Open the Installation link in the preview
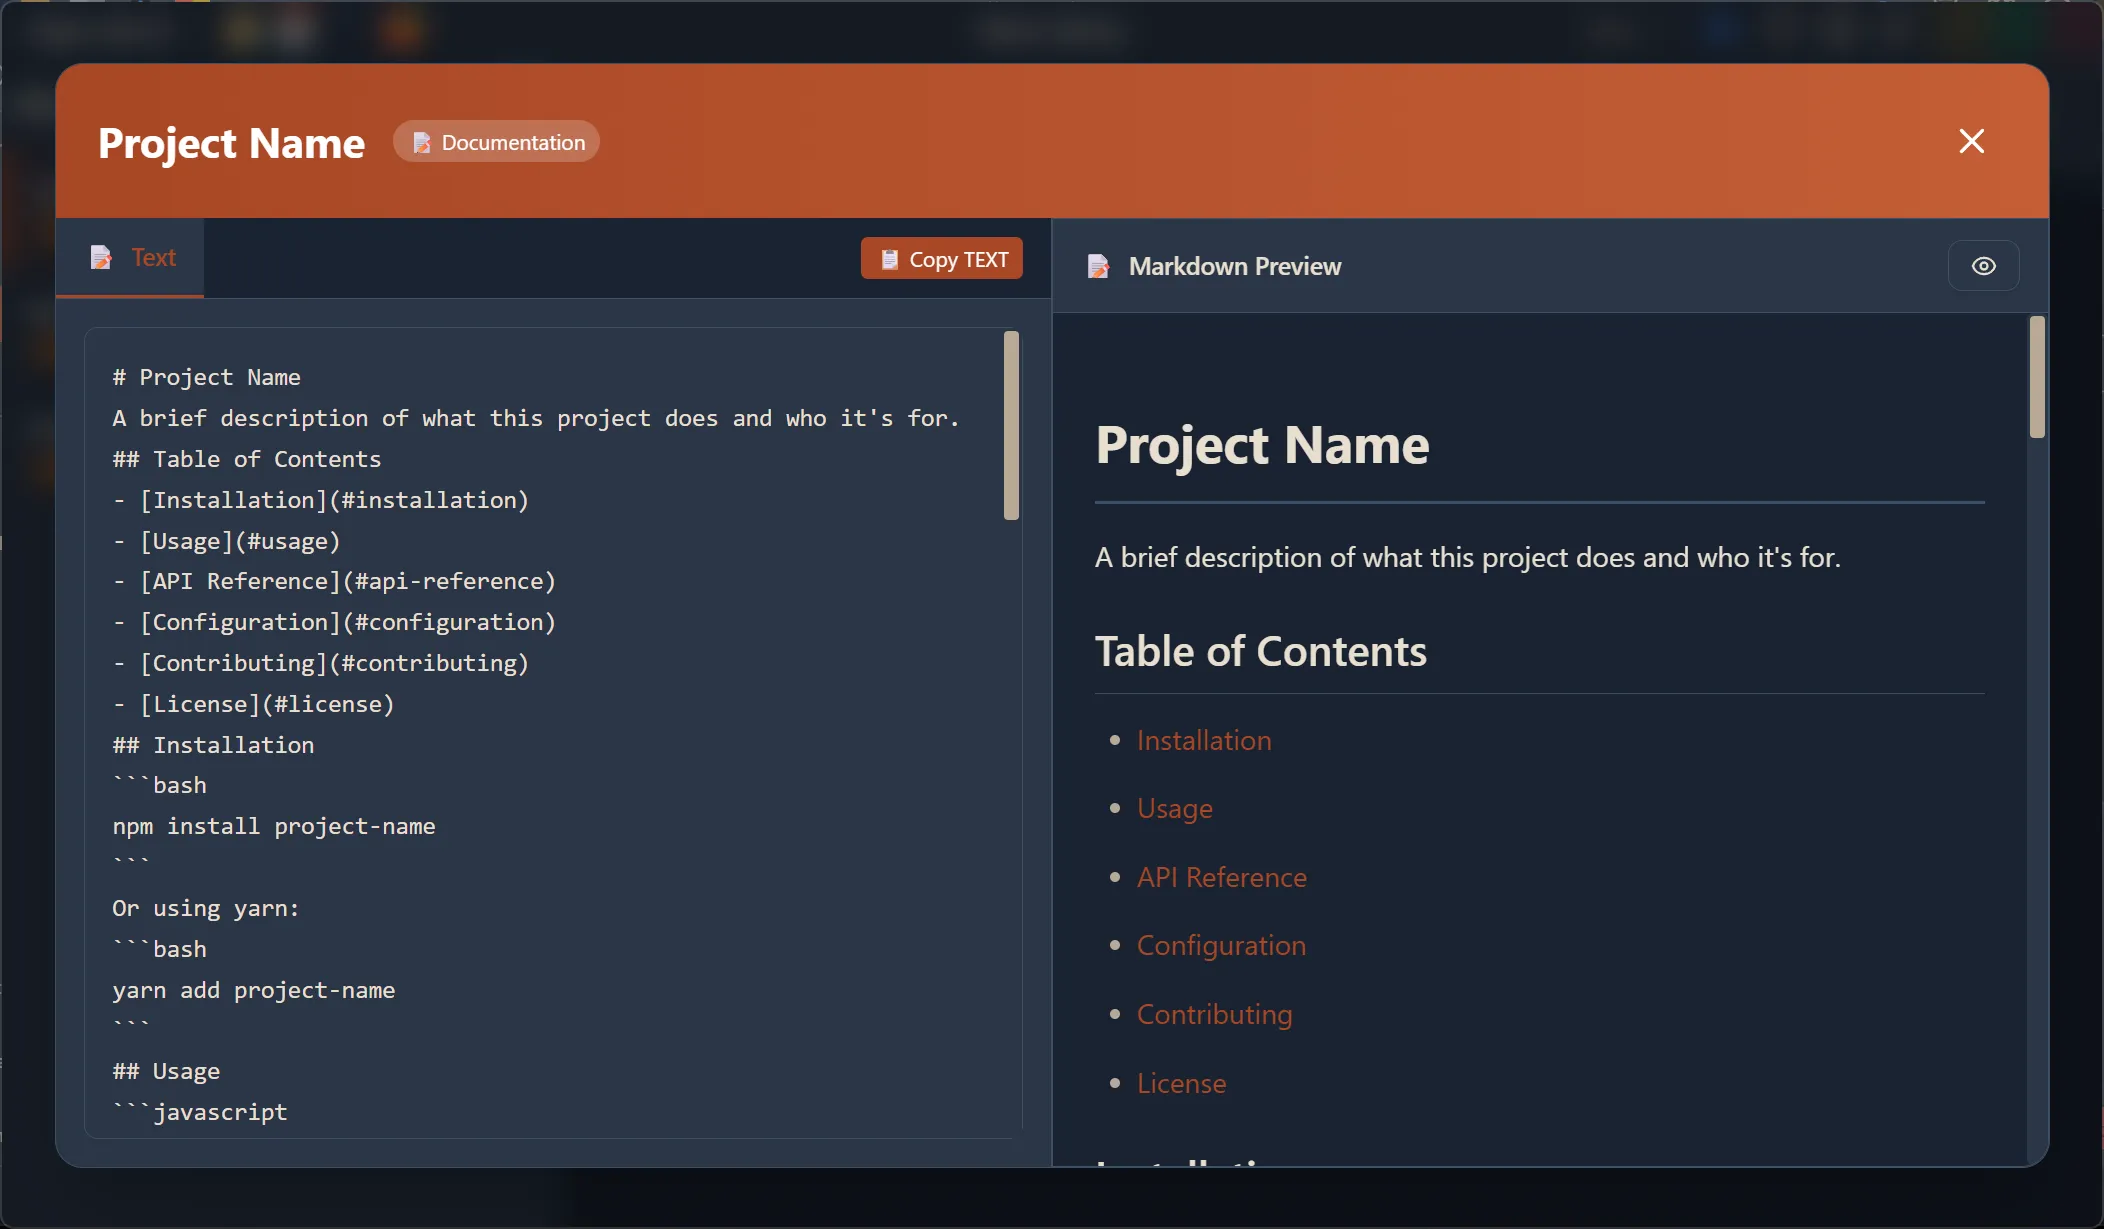2104x1229 pixels. (1204, 740)
